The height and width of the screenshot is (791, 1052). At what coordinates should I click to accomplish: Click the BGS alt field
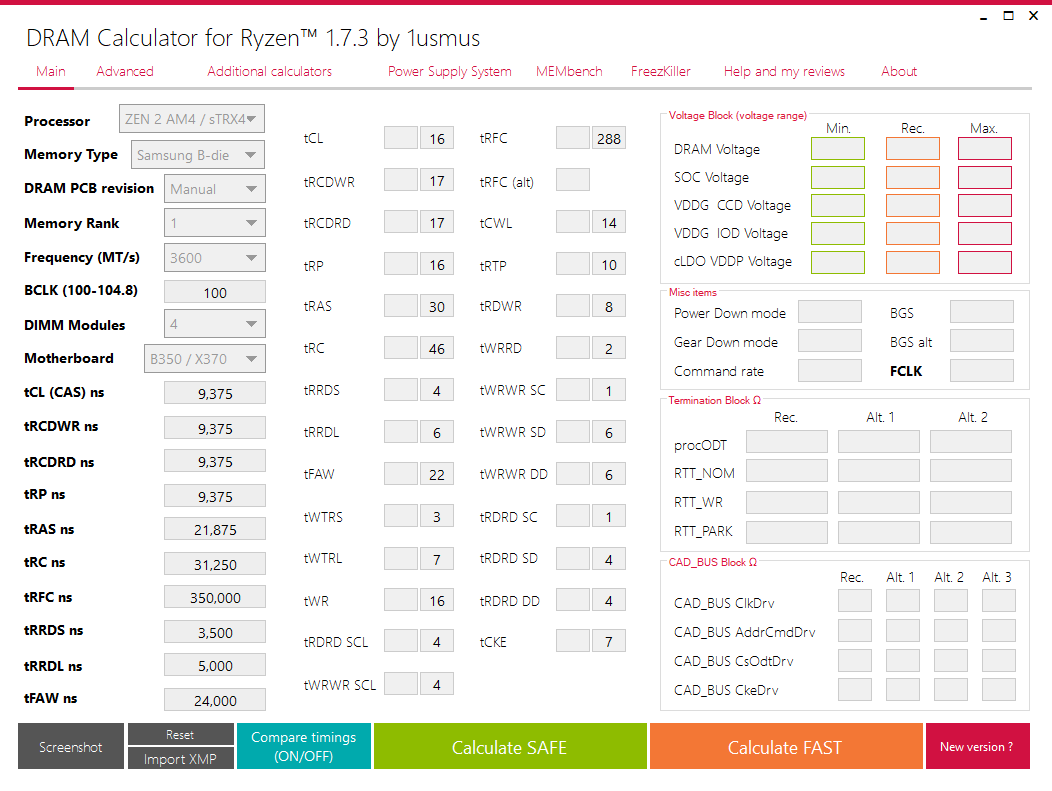click(x=982, y=341)
